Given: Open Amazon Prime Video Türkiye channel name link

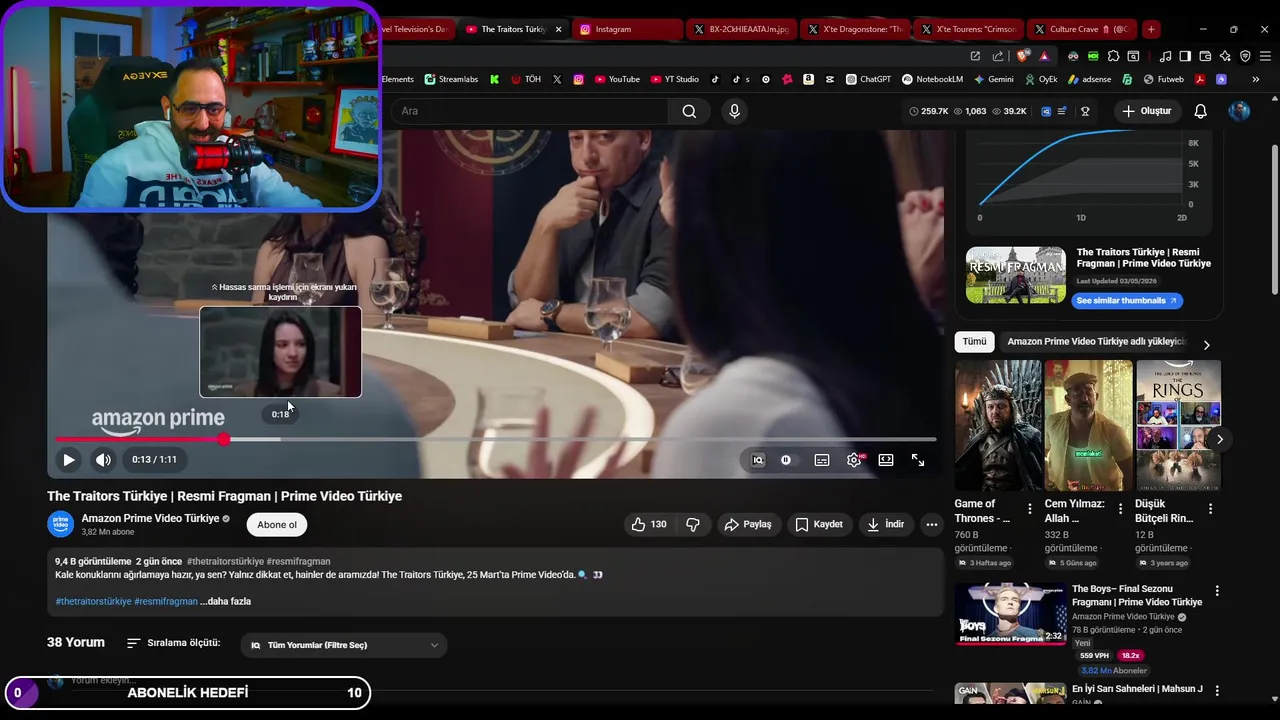Looking at the screenshot, I should tap(150, 518).
